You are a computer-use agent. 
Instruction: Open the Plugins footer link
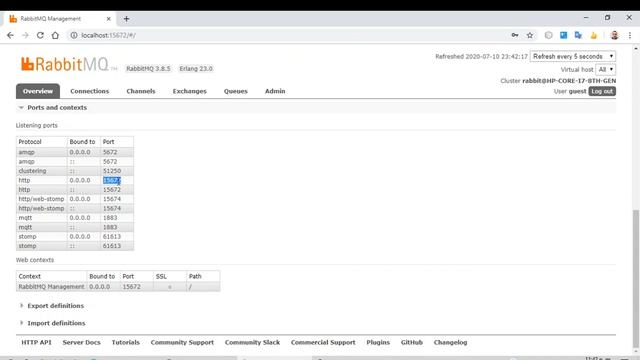pos(378,342)
